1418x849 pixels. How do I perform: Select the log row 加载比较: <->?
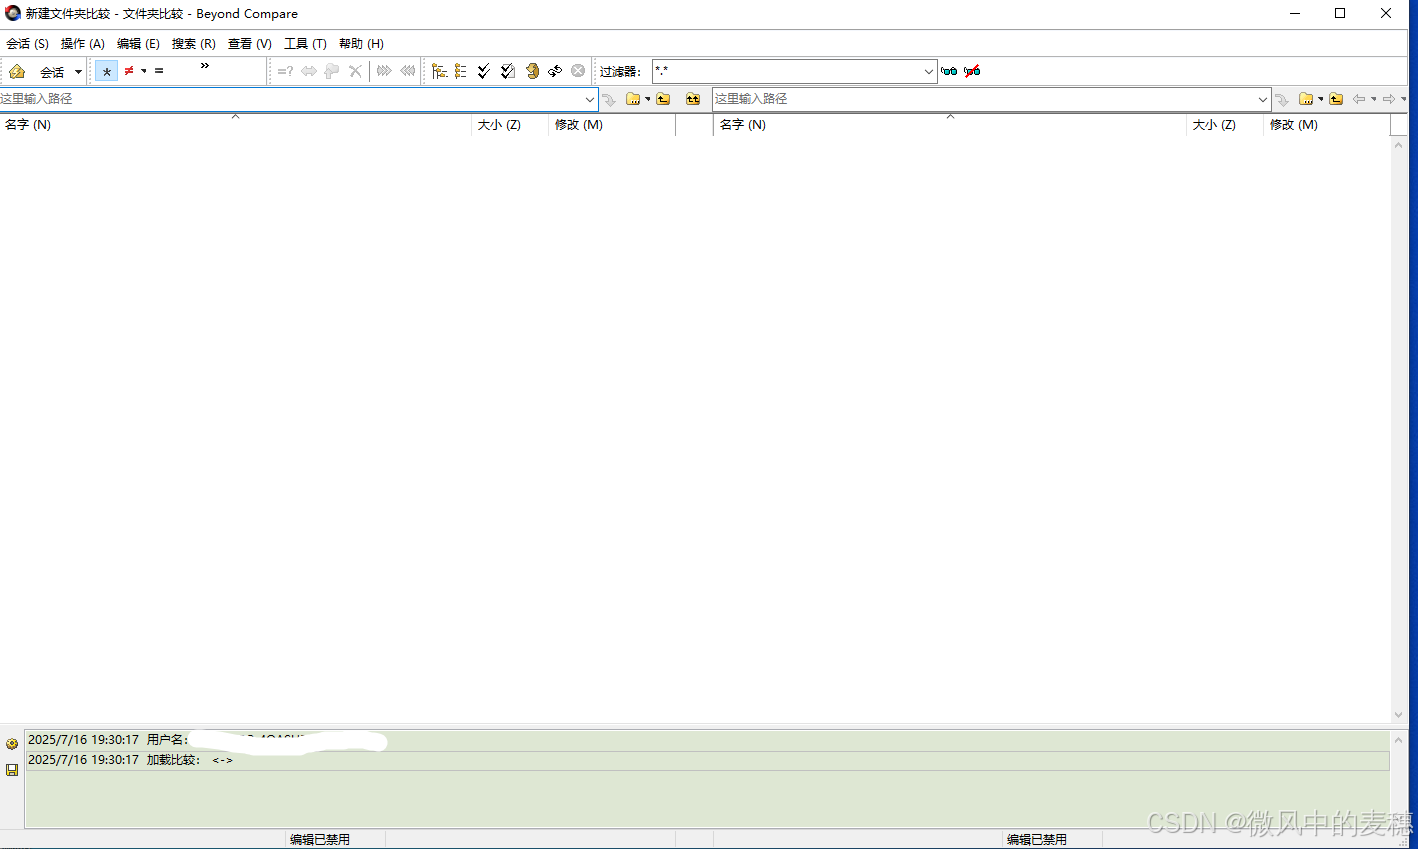(x=707, y=760)
